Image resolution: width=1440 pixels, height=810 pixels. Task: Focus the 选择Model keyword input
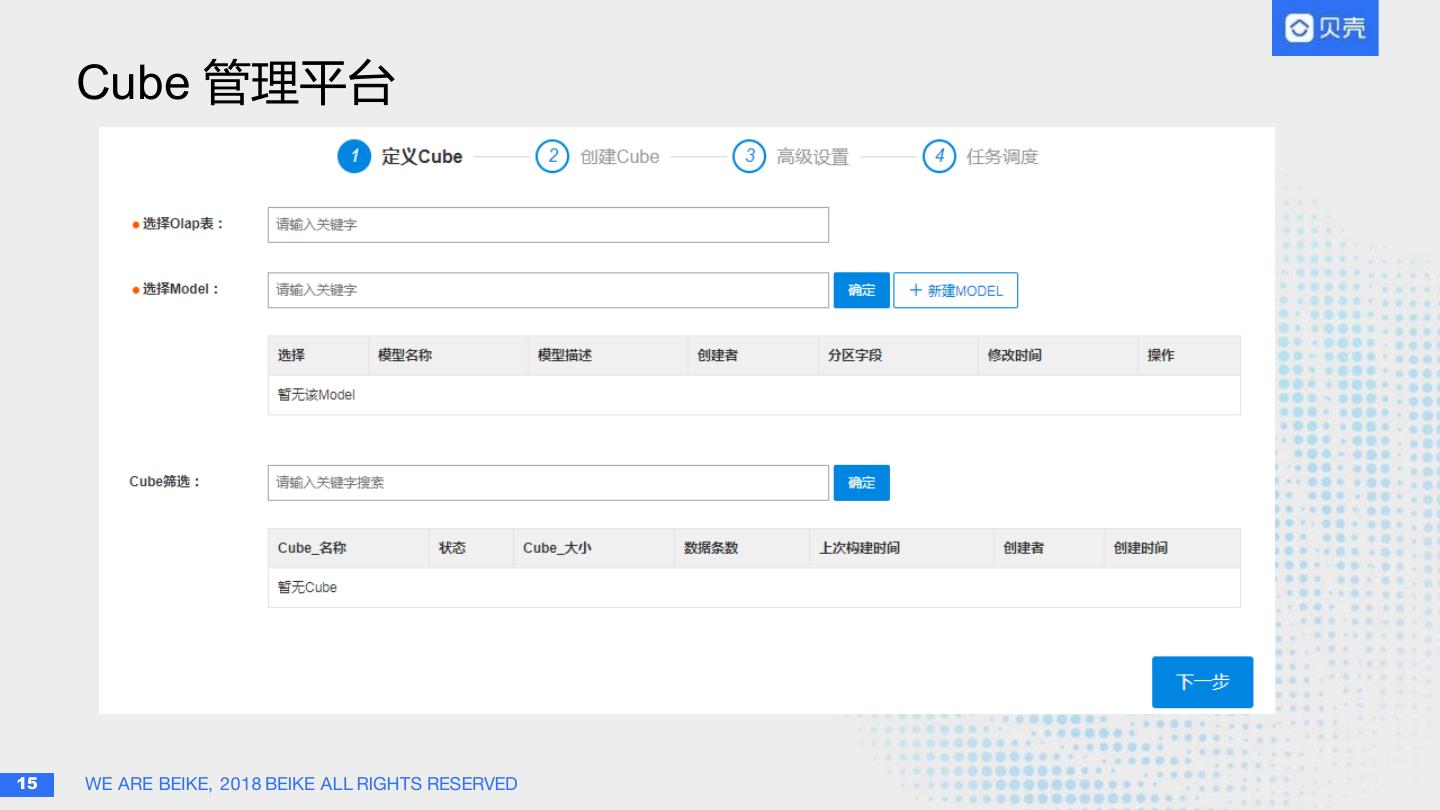coord(548,290)
